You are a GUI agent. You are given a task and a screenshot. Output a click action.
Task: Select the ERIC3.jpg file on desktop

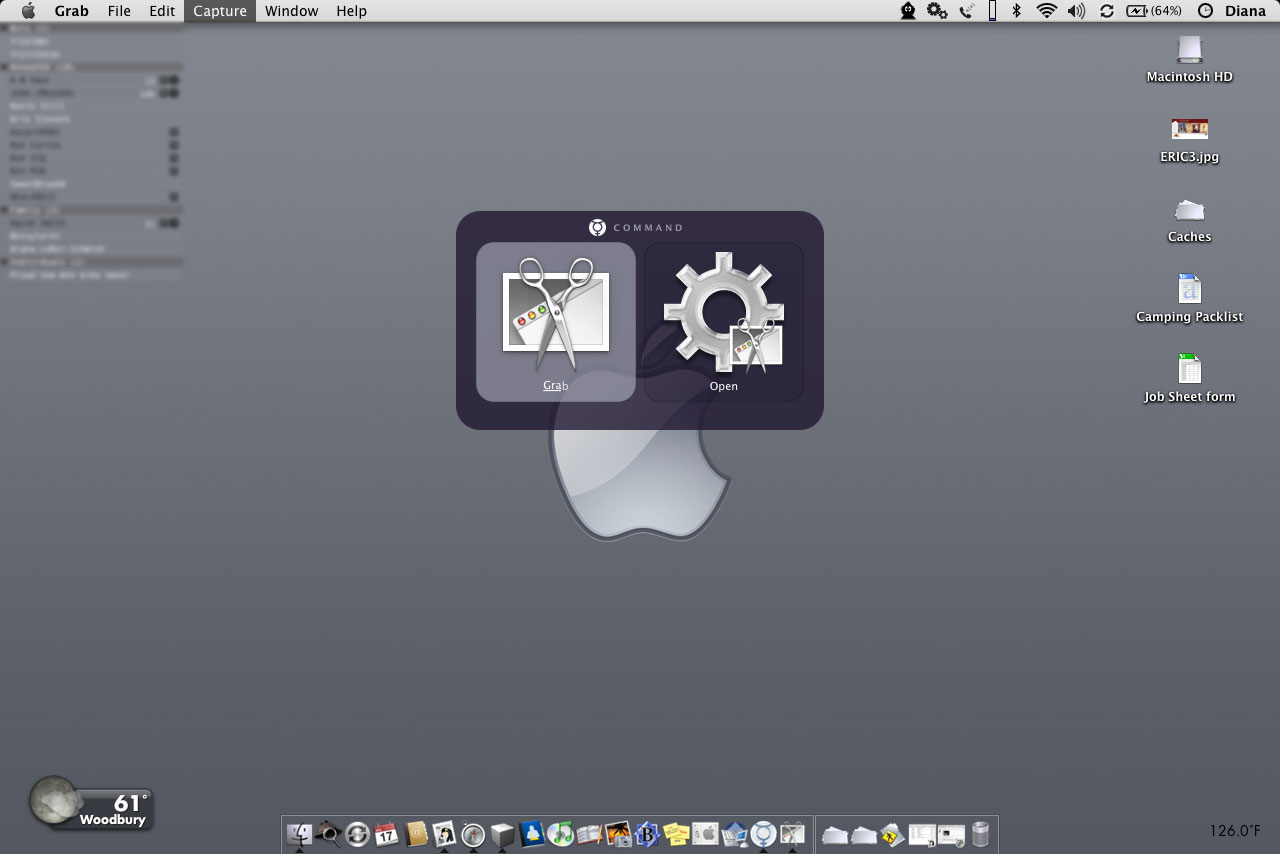point(1189,139)
